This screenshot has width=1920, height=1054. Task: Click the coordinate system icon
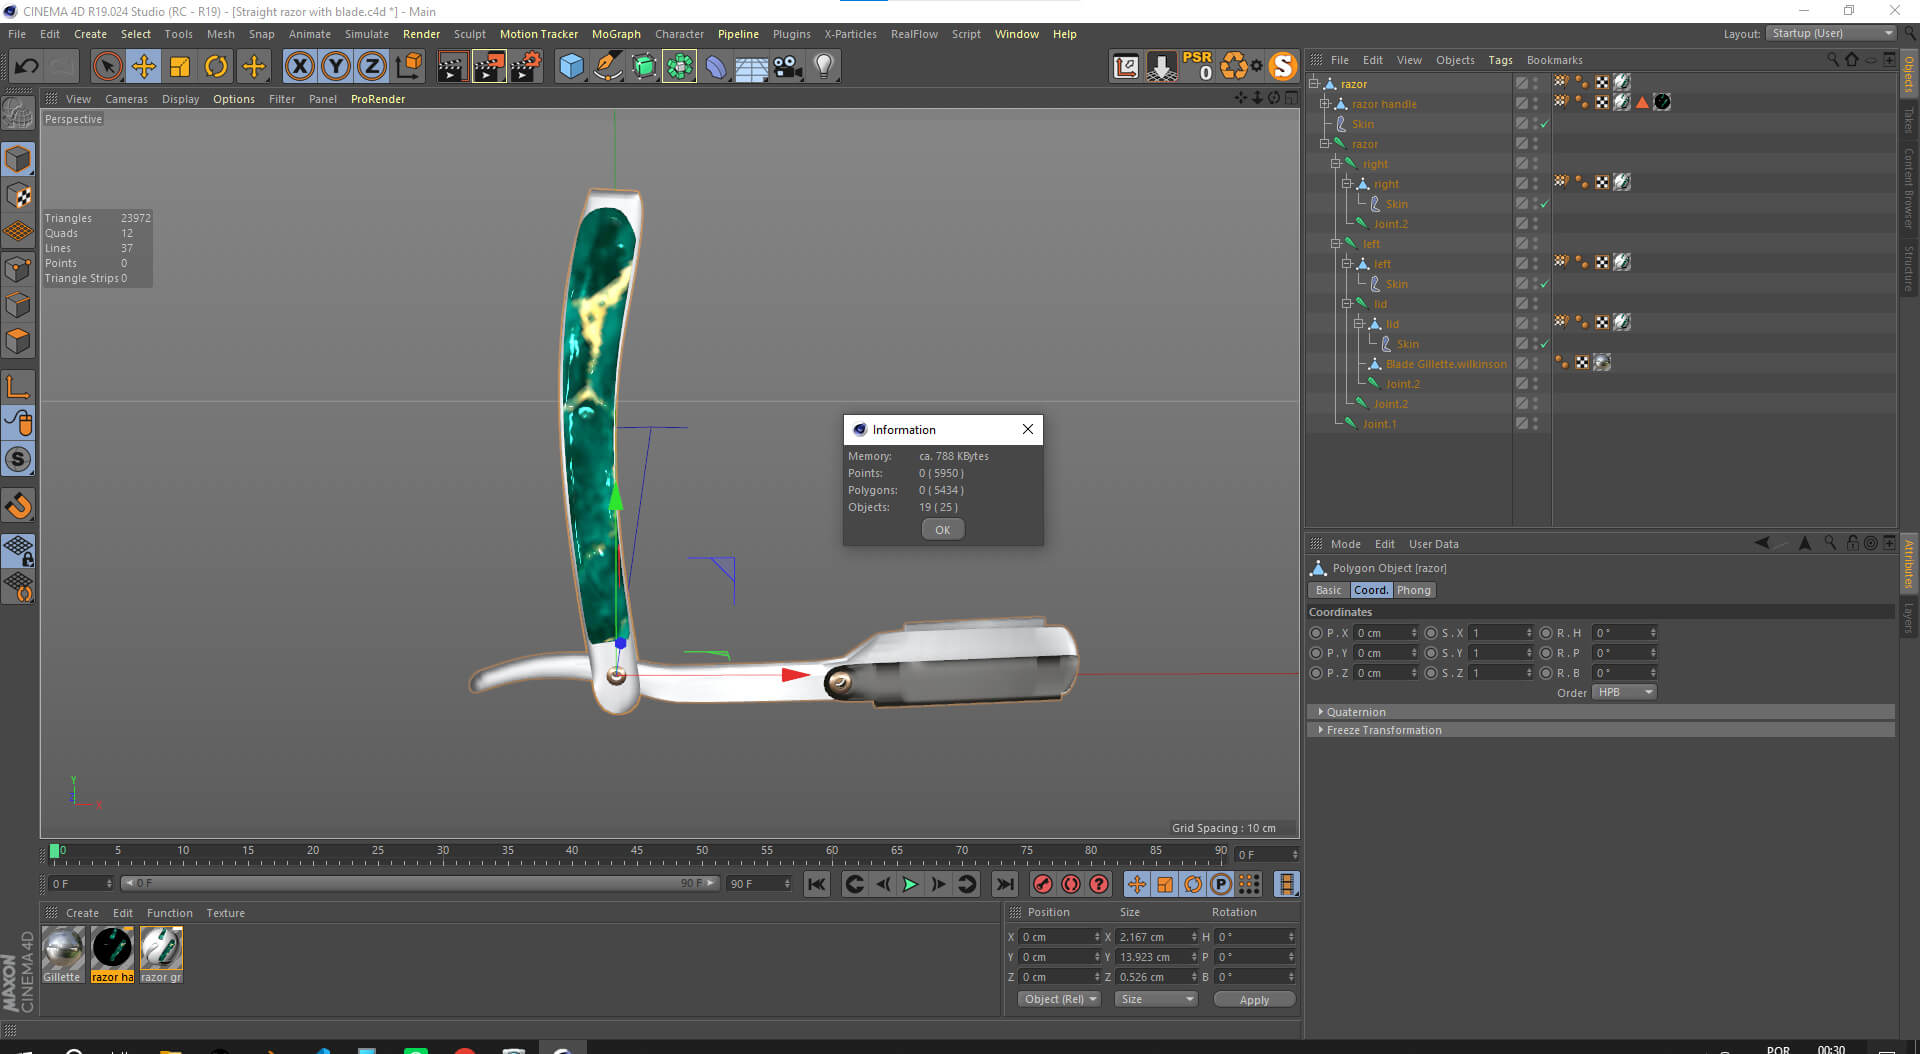pos(409,67)
